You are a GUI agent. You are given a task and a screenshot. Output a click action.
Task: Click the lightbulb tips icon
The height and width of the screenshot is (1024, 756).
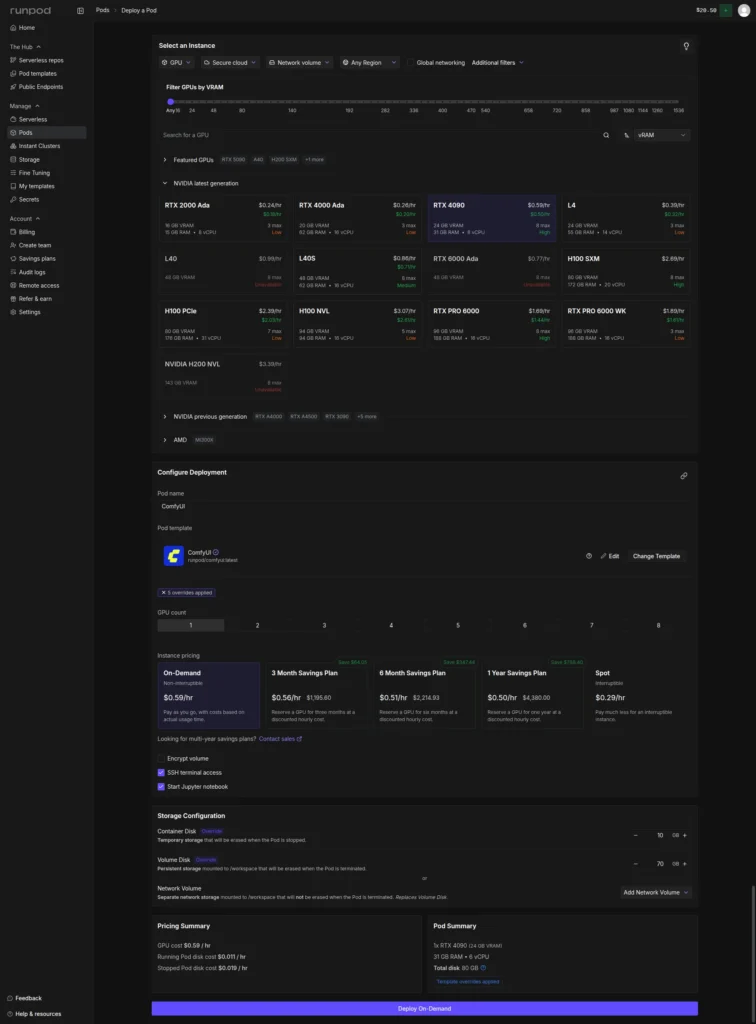[685, 46]
